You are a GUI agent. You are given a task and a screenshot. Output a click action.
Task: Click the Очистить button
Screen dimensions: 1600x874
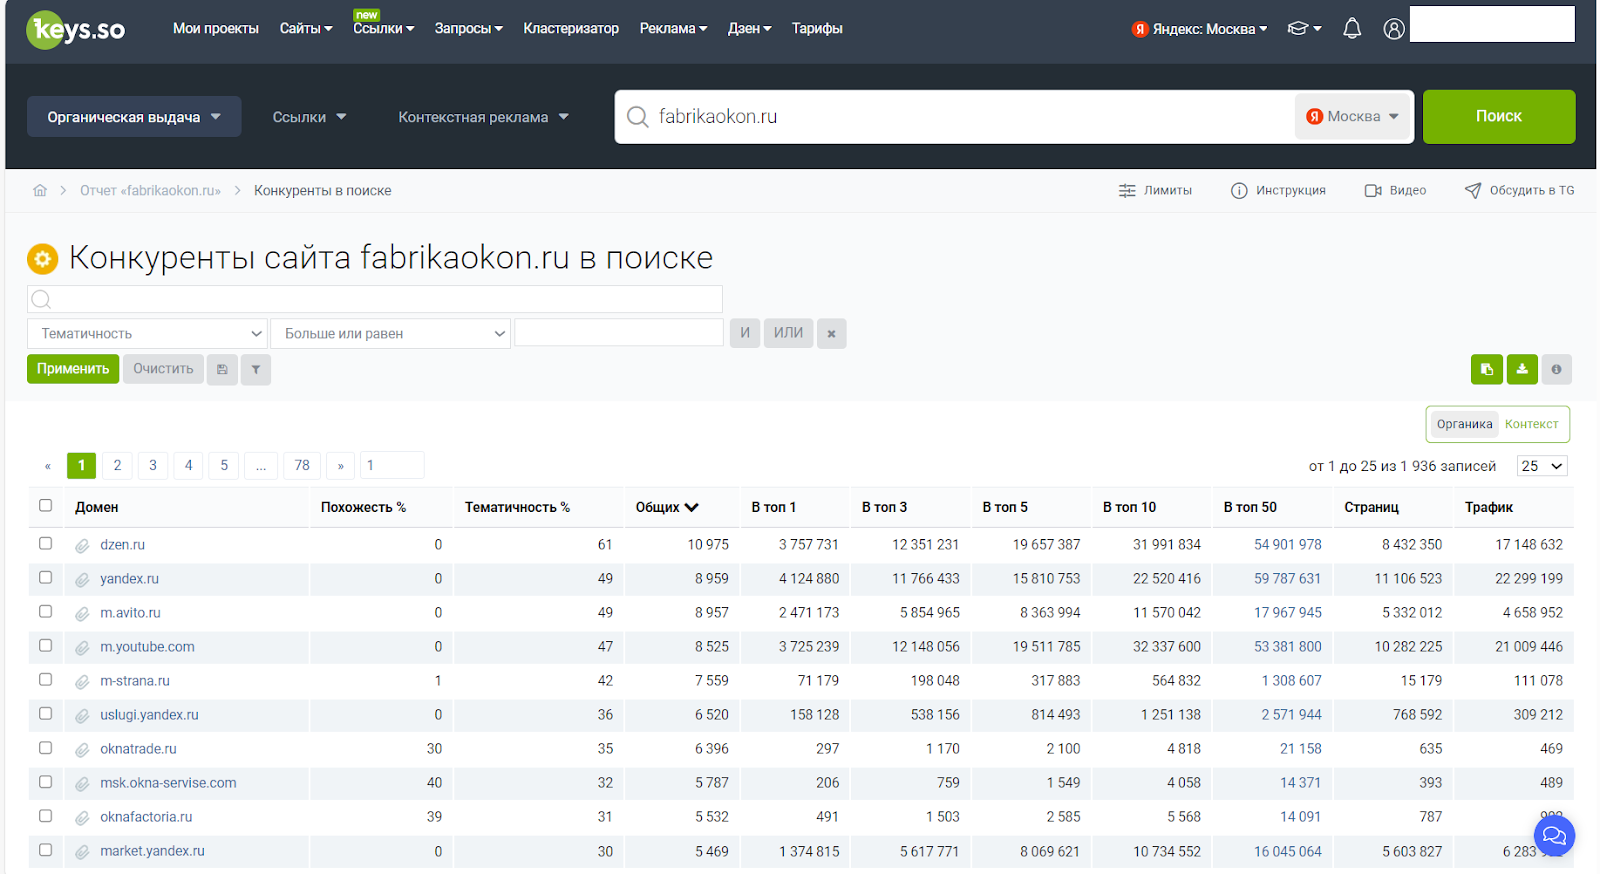pos(163,369)
